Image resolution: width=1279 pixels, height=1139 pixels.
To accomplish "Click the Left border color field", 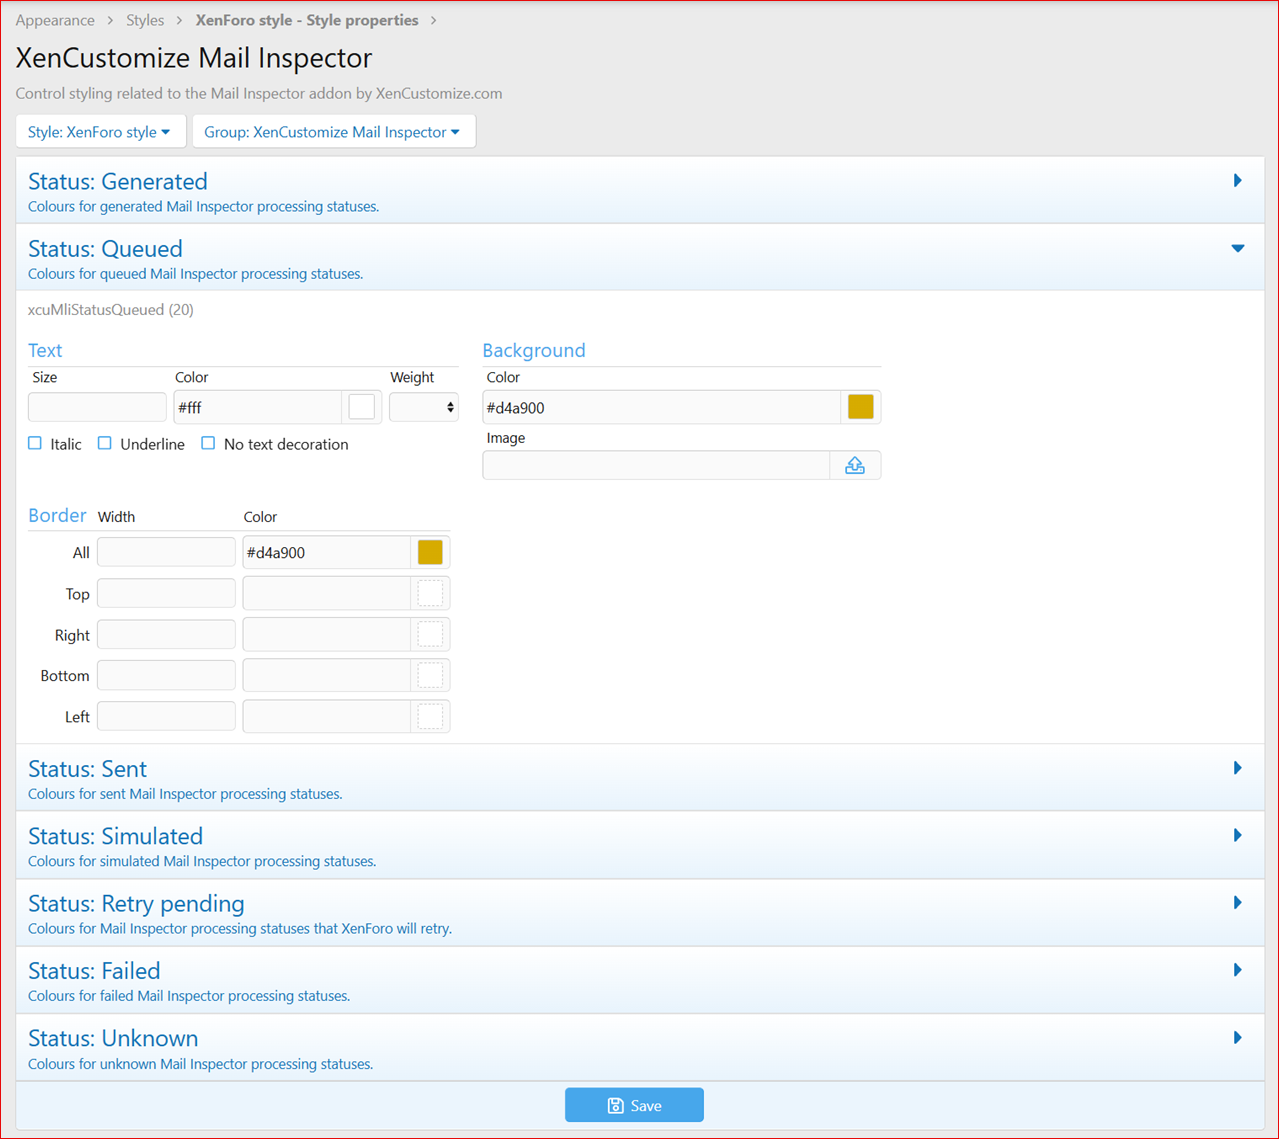I will tap(327, 716).
